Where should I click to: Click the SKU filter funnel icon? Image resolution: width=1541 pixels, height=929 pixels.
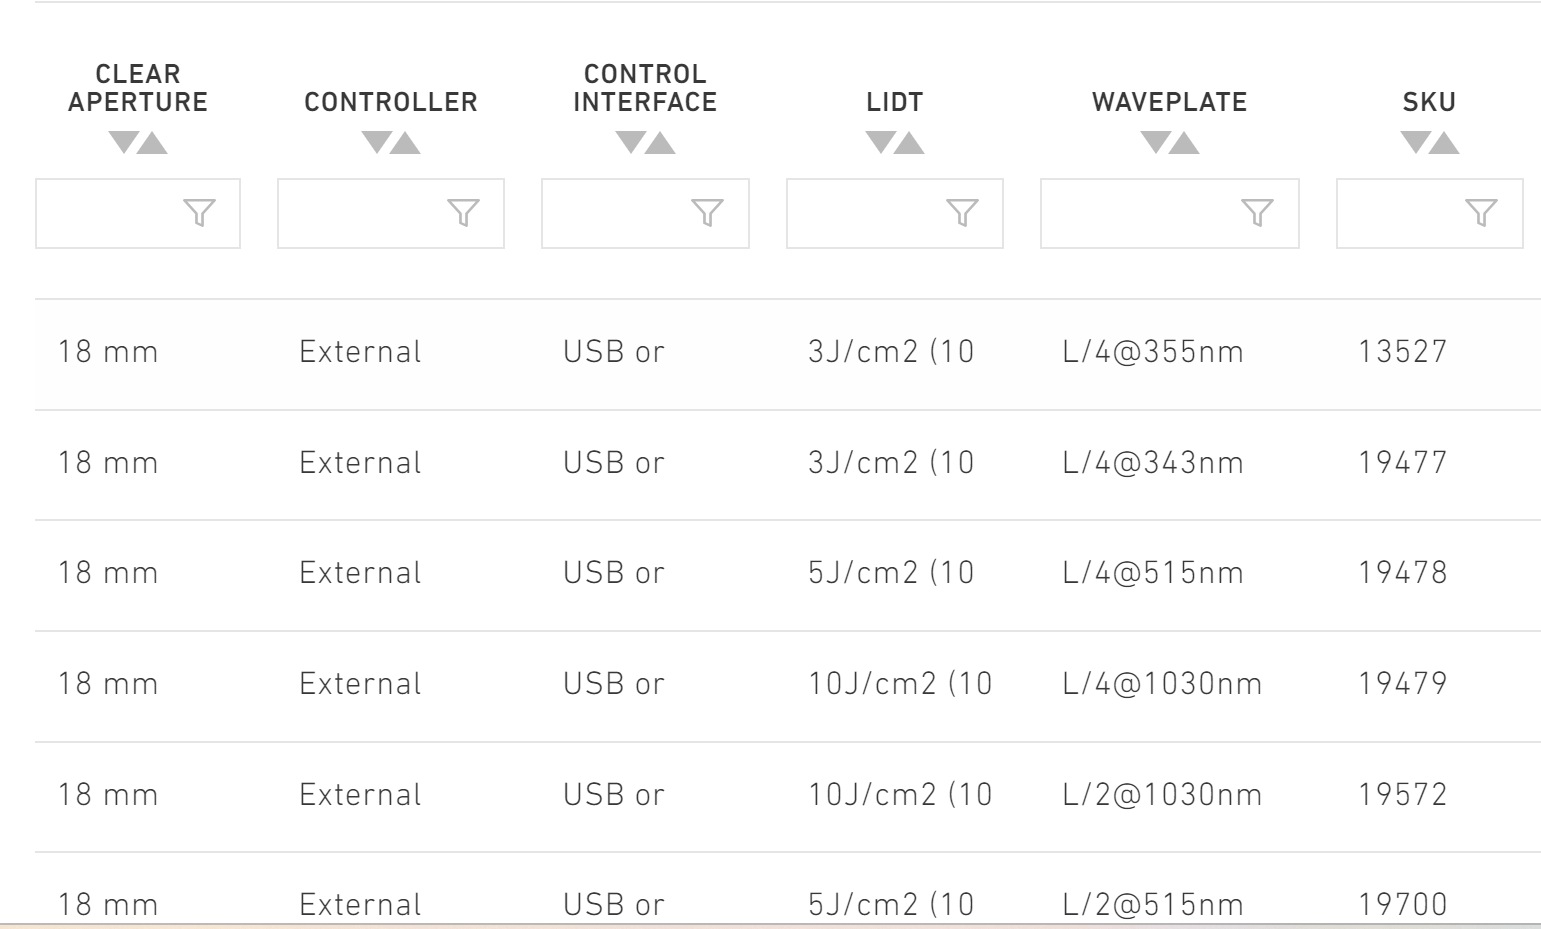pyautogui.click(x=1481, y=213)
